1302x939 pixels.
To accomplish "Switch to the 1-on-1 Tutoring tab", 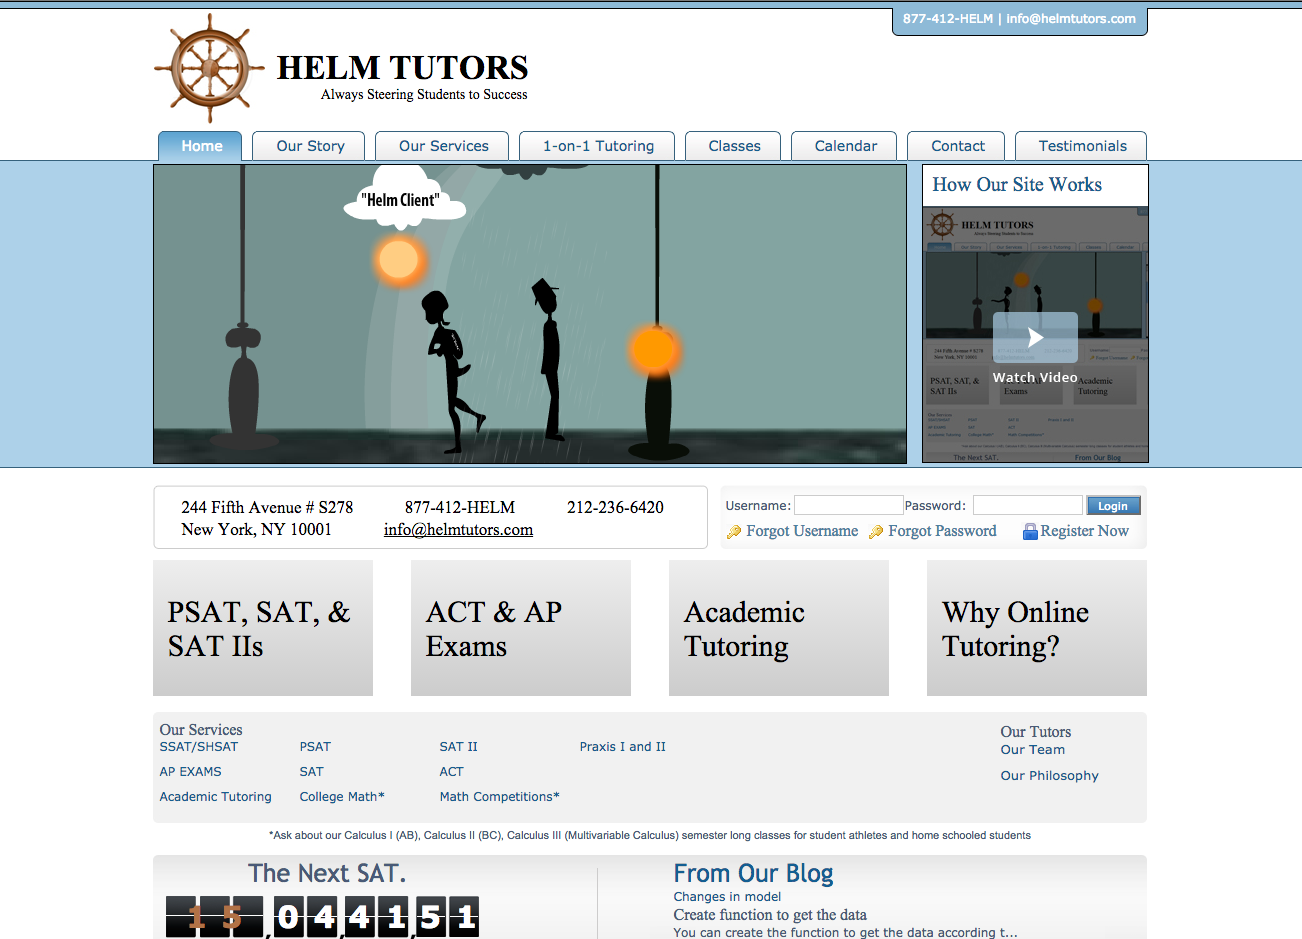I will [x=597, y=146].
